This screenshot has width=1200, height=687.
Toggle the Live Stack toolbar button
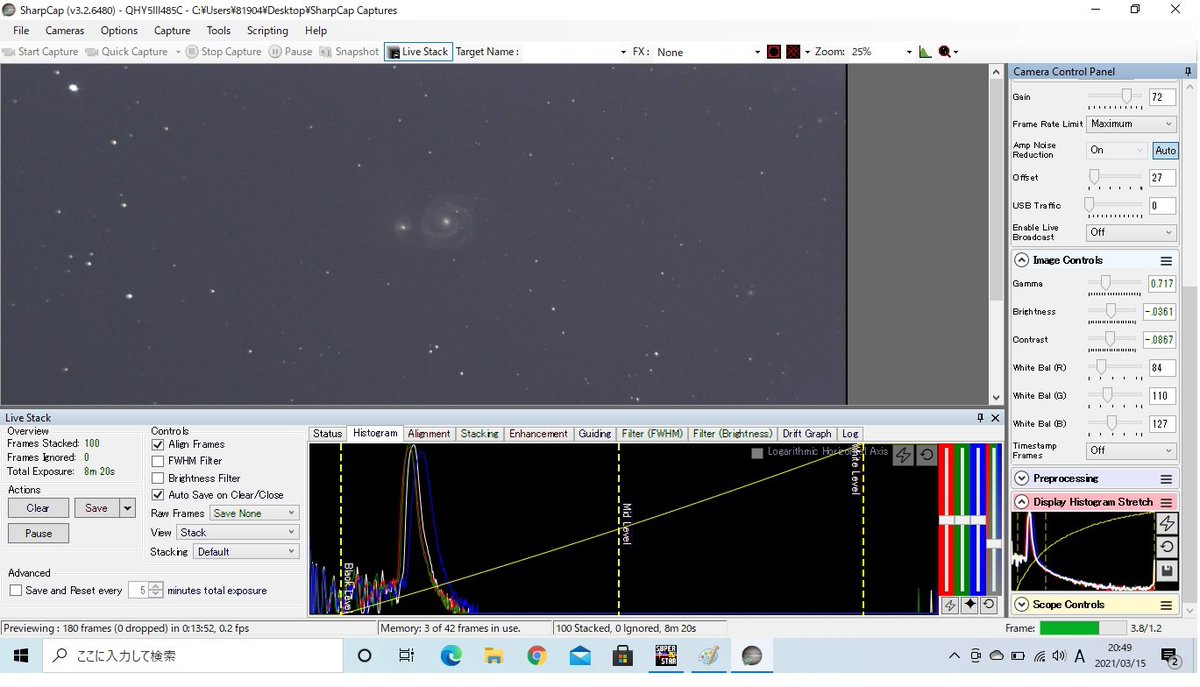[417, 52]
